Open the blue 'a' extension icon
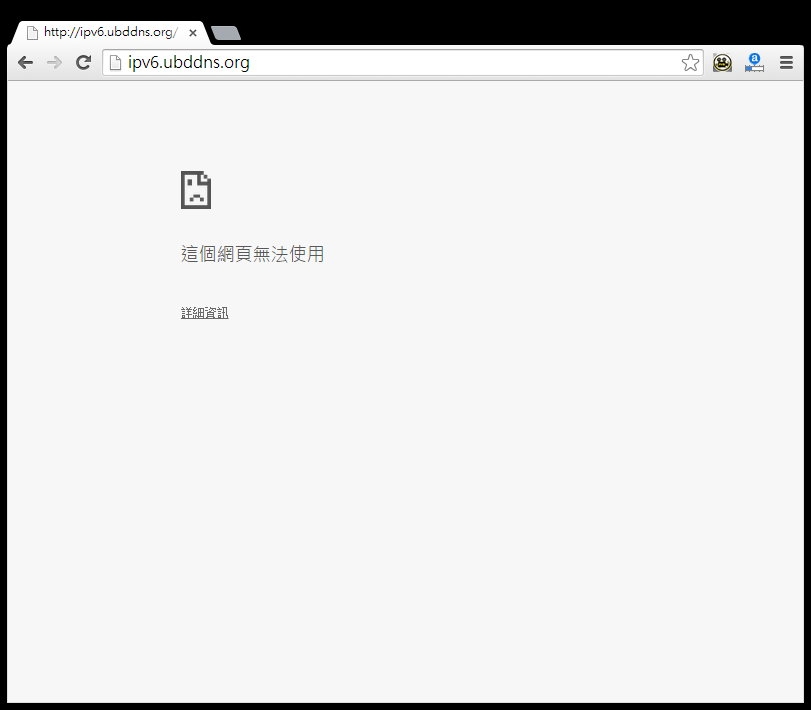 point(754,63)
